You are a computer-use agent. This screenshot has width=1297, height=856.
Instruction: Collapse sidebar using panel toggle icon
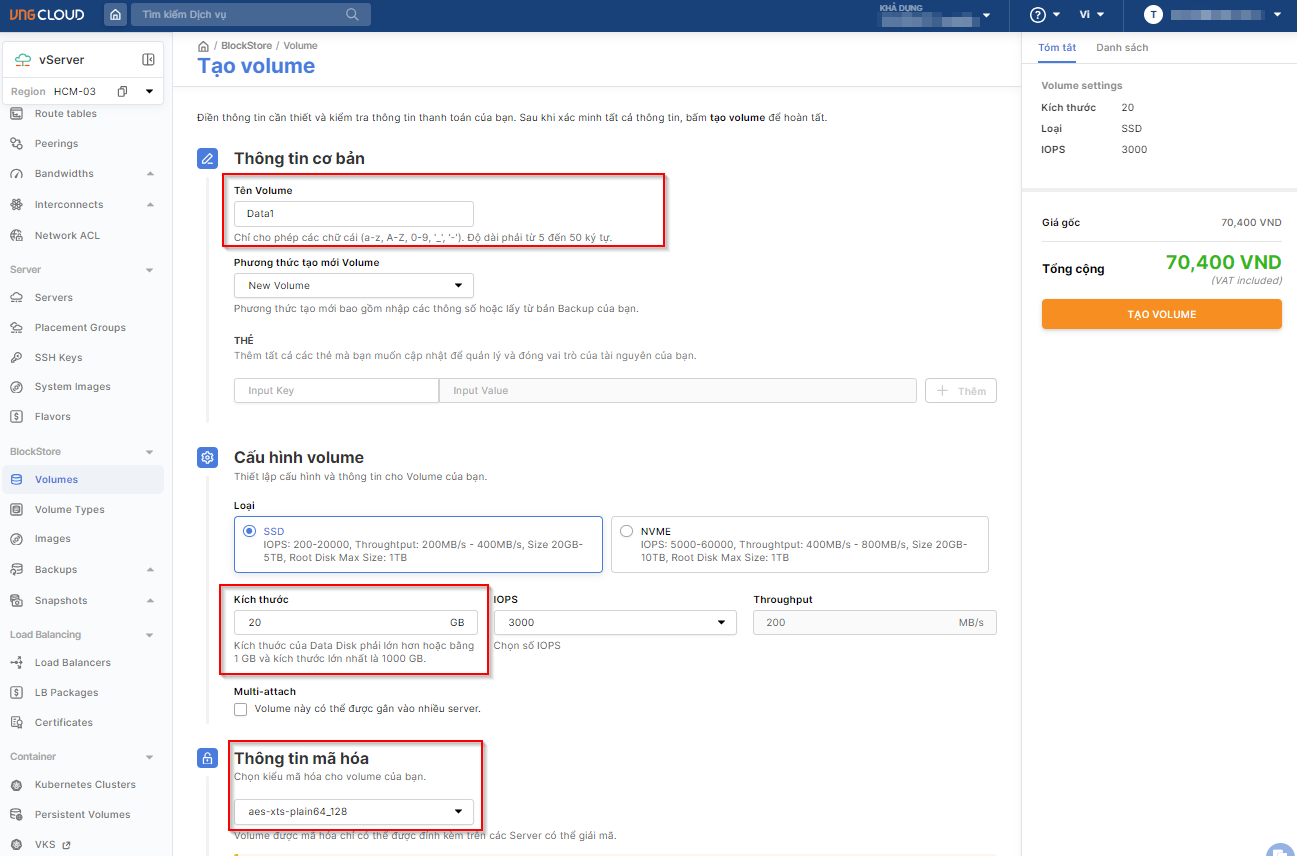[148, 60]
